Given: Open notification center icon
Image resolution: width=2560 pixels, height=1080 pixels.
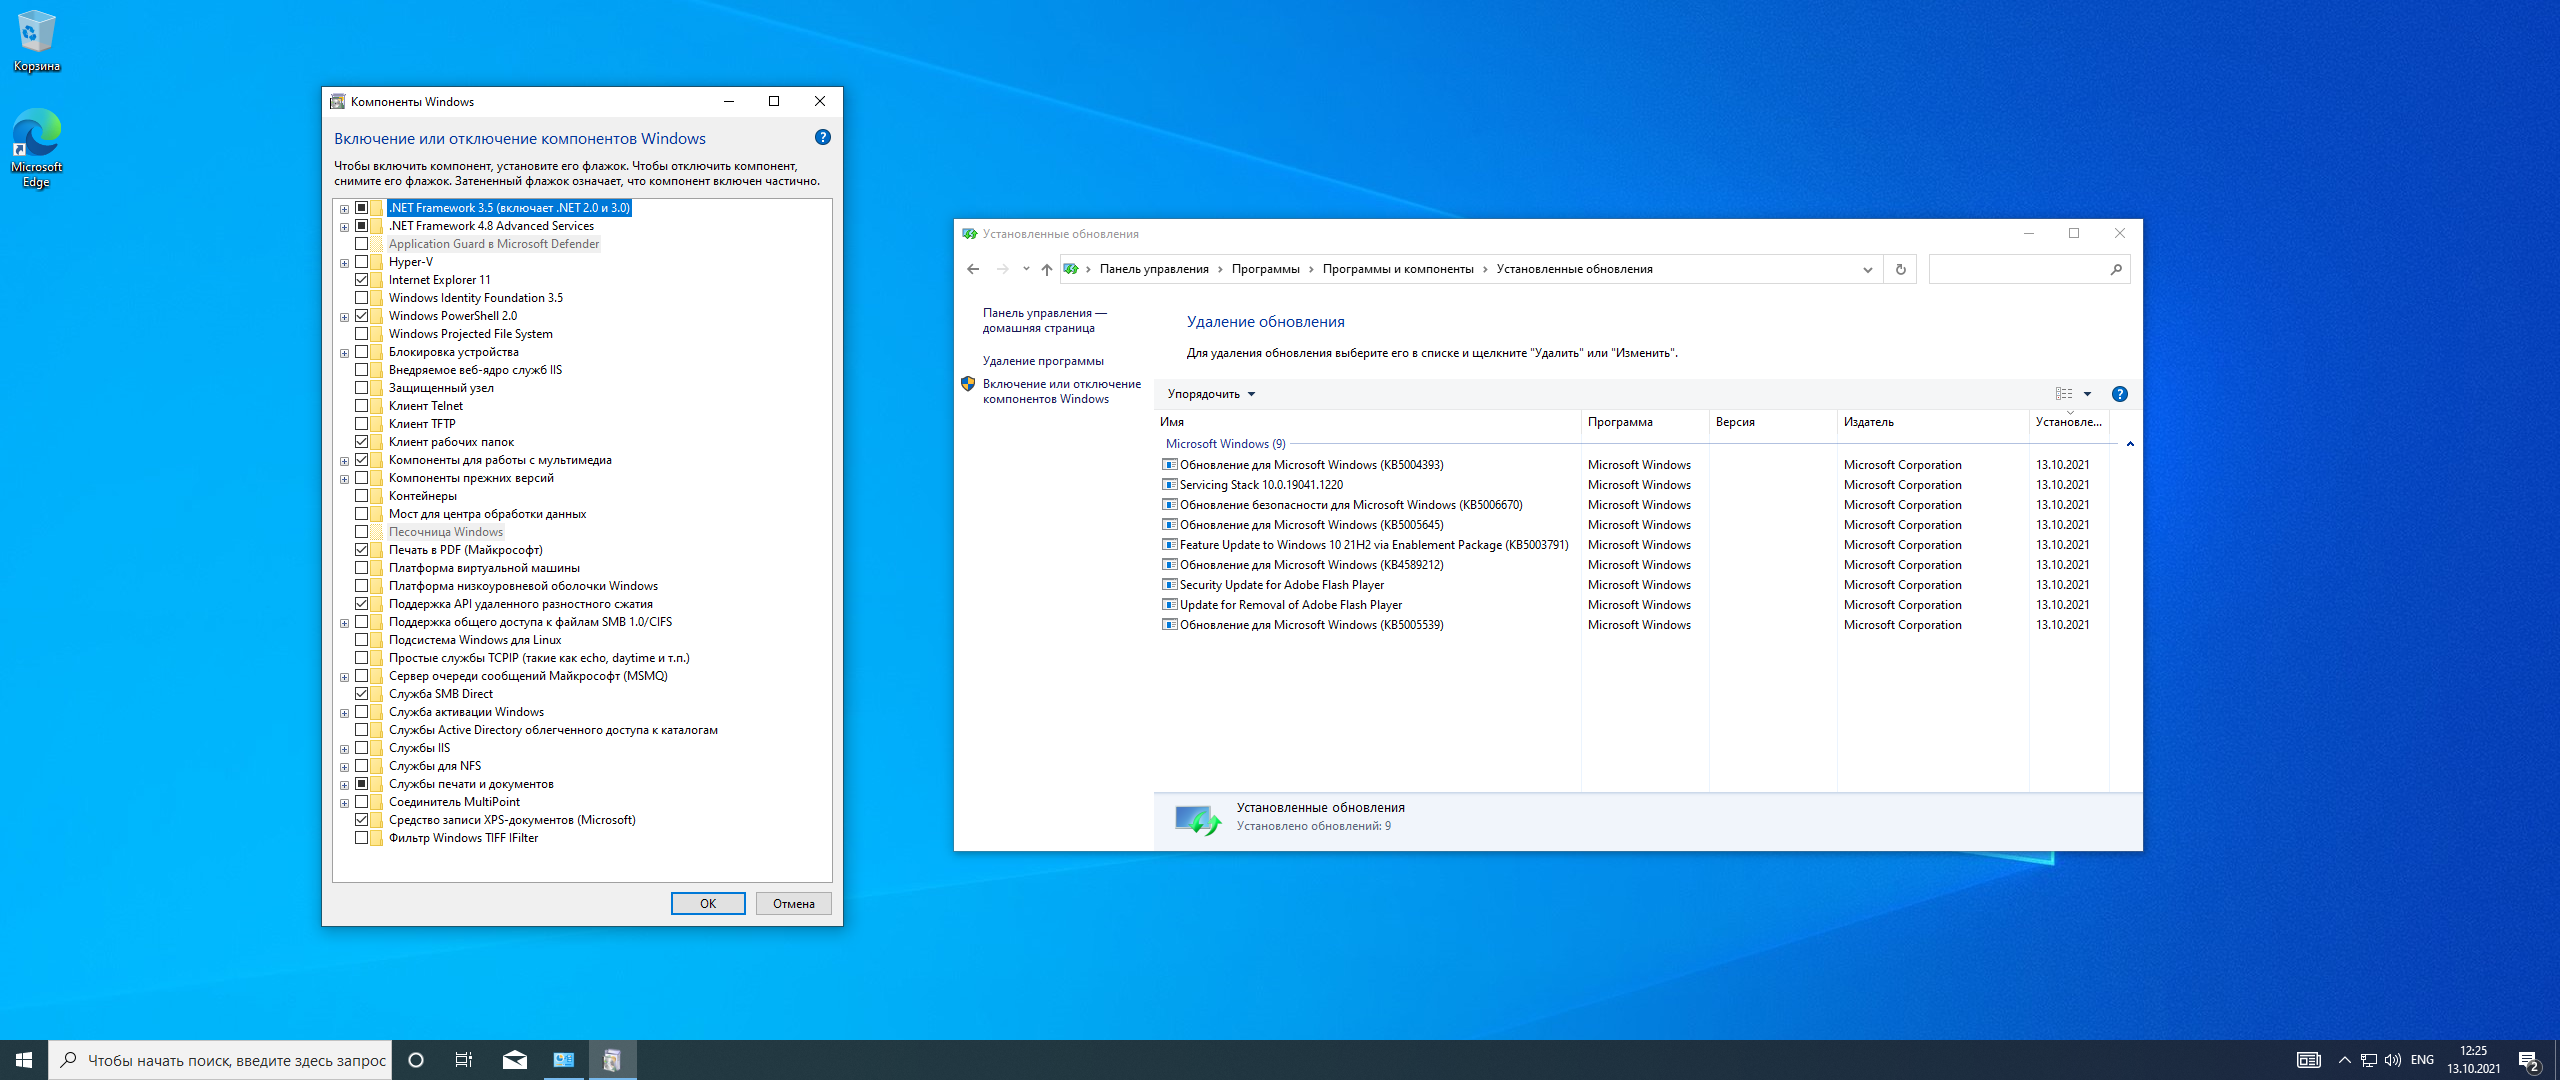Looking at the screenshot, I should [x=2529, y=1060].
